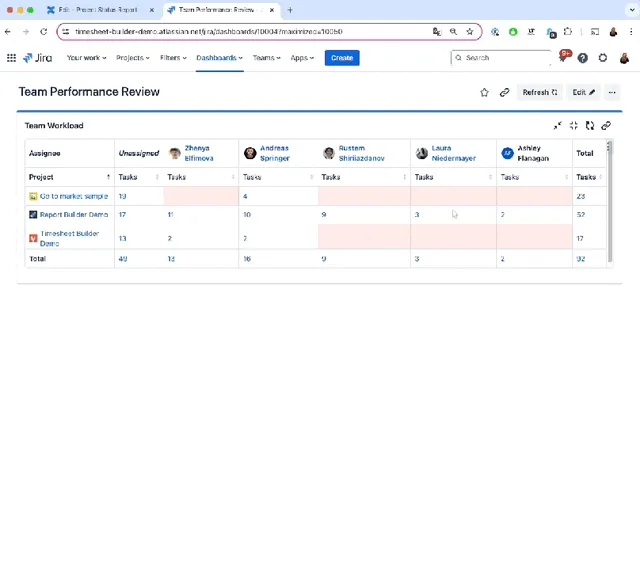Open the browser extensions puzzle icon
640x570 pixels.
click(x=568, y=31)
